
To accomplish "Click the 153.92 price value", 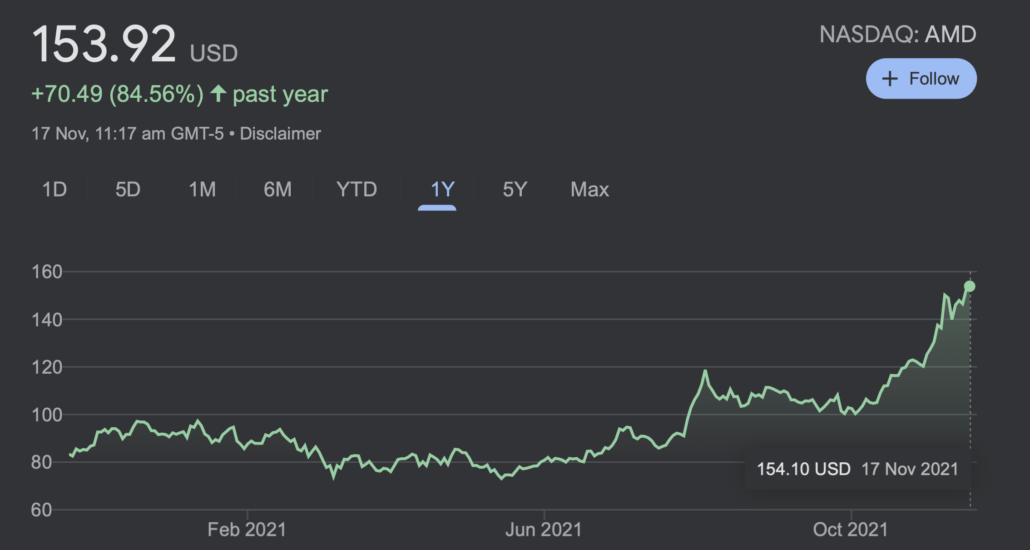I will (x=104, y=43).
